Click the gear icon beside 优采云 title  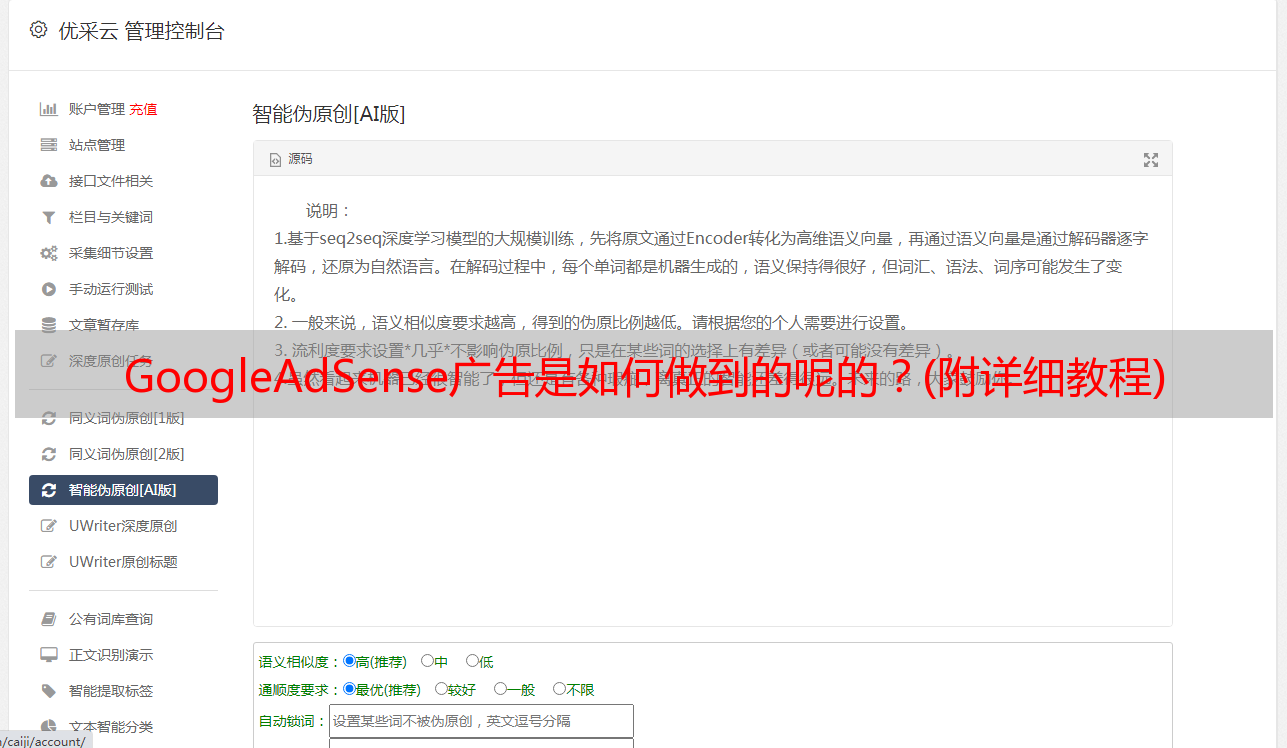pyautogui.click(x=38, y=30)
